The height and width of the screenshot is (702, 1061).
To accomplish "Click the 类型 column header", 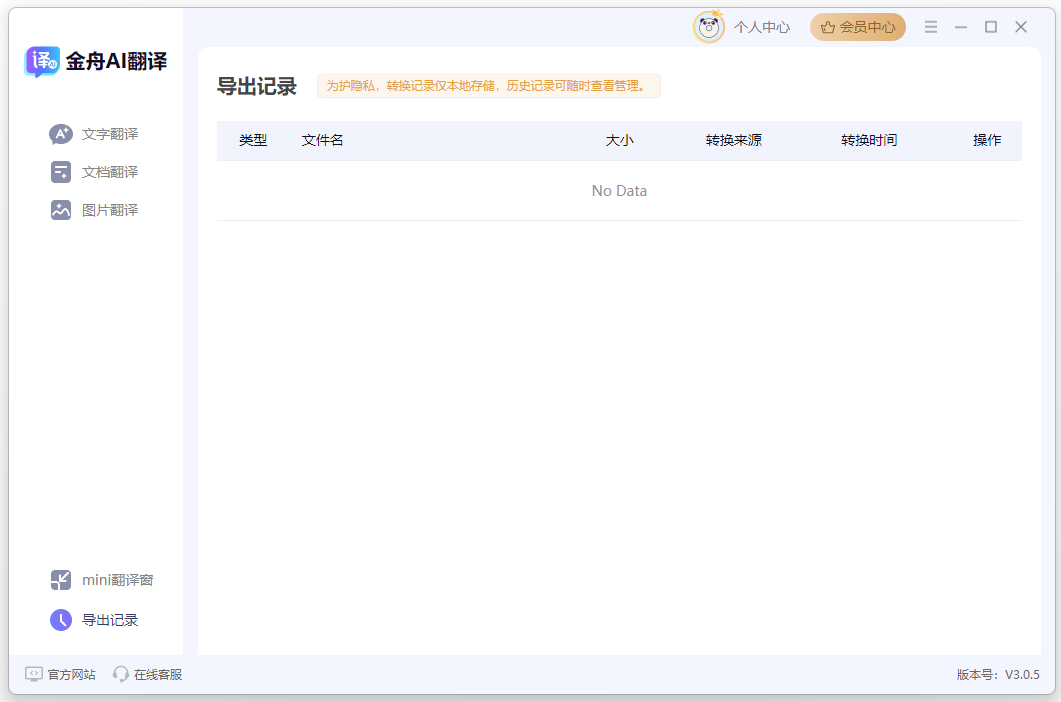I will pyautogui.click(x=254, y=140).
